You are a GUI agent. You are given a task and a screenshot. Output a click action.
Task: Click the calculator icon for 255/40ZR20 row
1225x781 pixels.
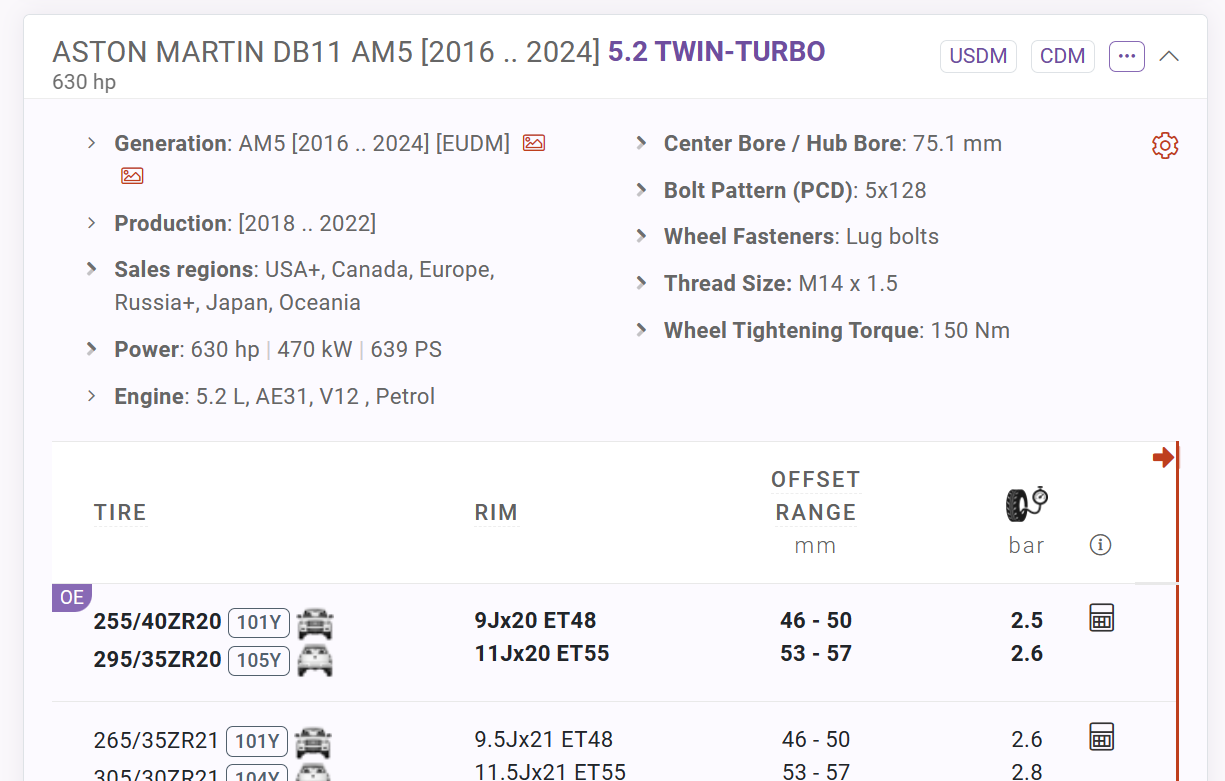[1101, 618]
